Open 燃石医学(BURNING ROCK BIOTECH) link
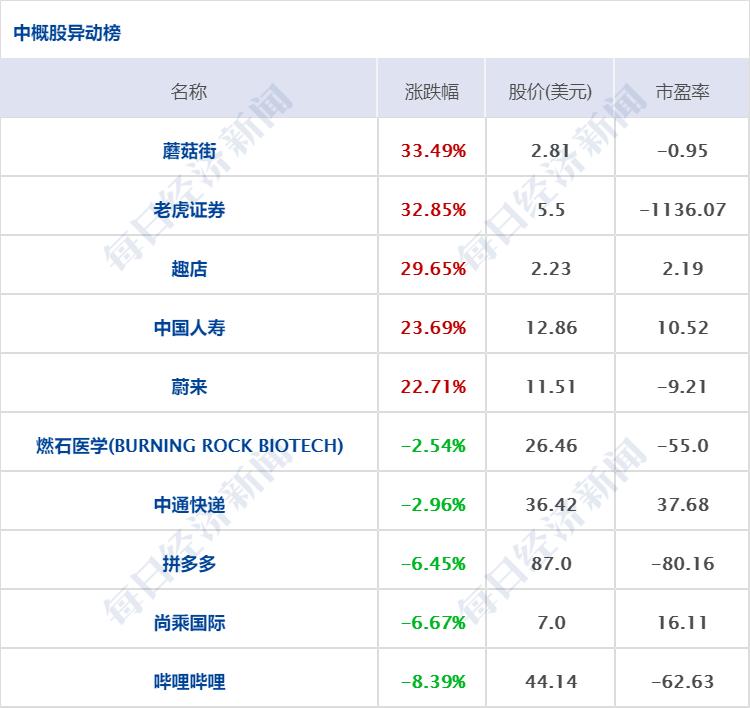 point(189,446)
